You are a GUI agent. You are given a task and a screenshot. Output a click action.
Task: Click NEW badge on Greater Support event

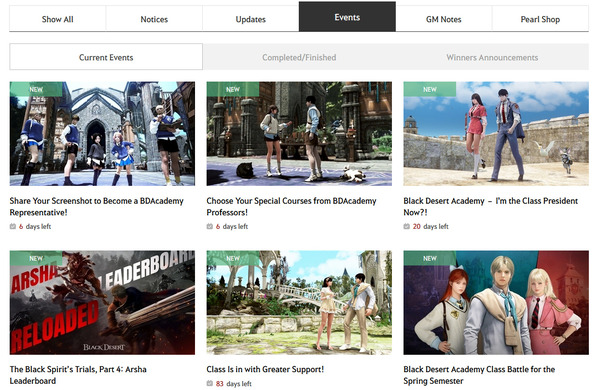pos(233,258)
